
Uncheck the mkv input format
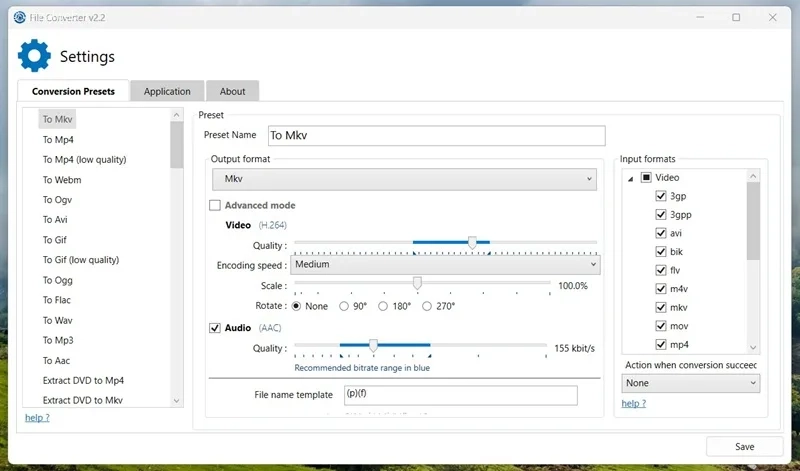click(x=661, y=307)
